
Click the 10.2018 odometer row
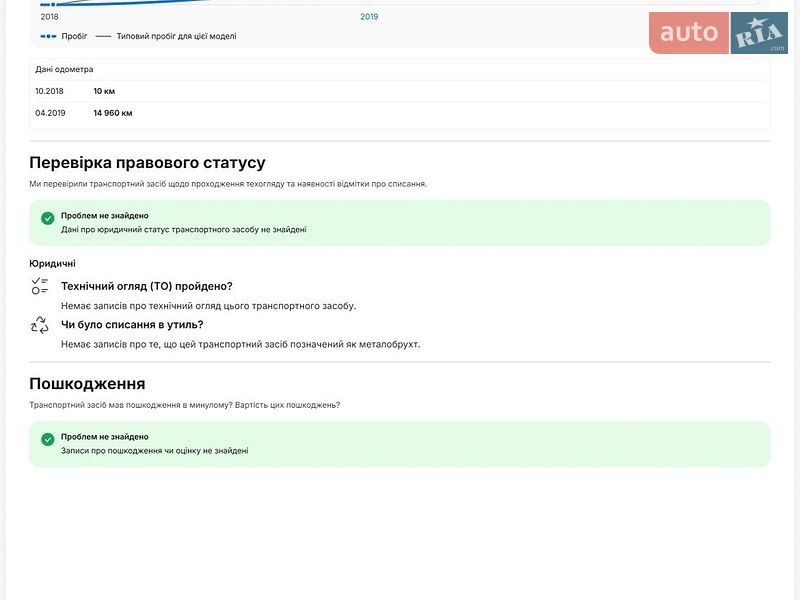pyautogui.click(x=399, y=91)
